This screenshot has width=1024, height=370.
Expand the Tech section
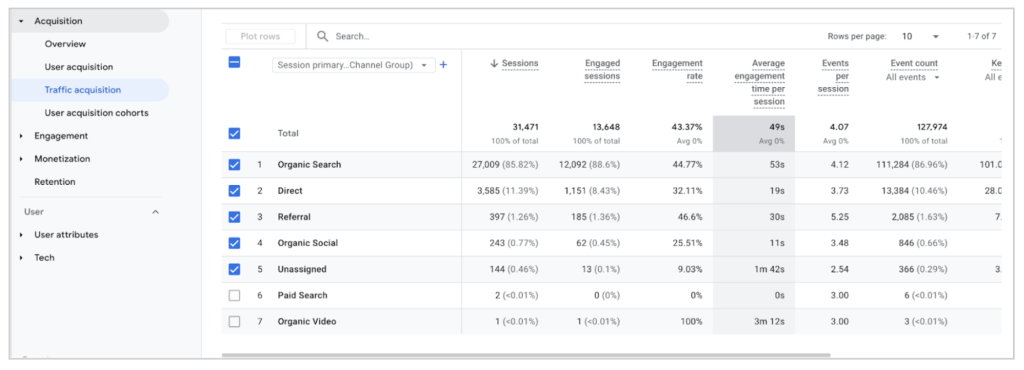click(21, 258)
